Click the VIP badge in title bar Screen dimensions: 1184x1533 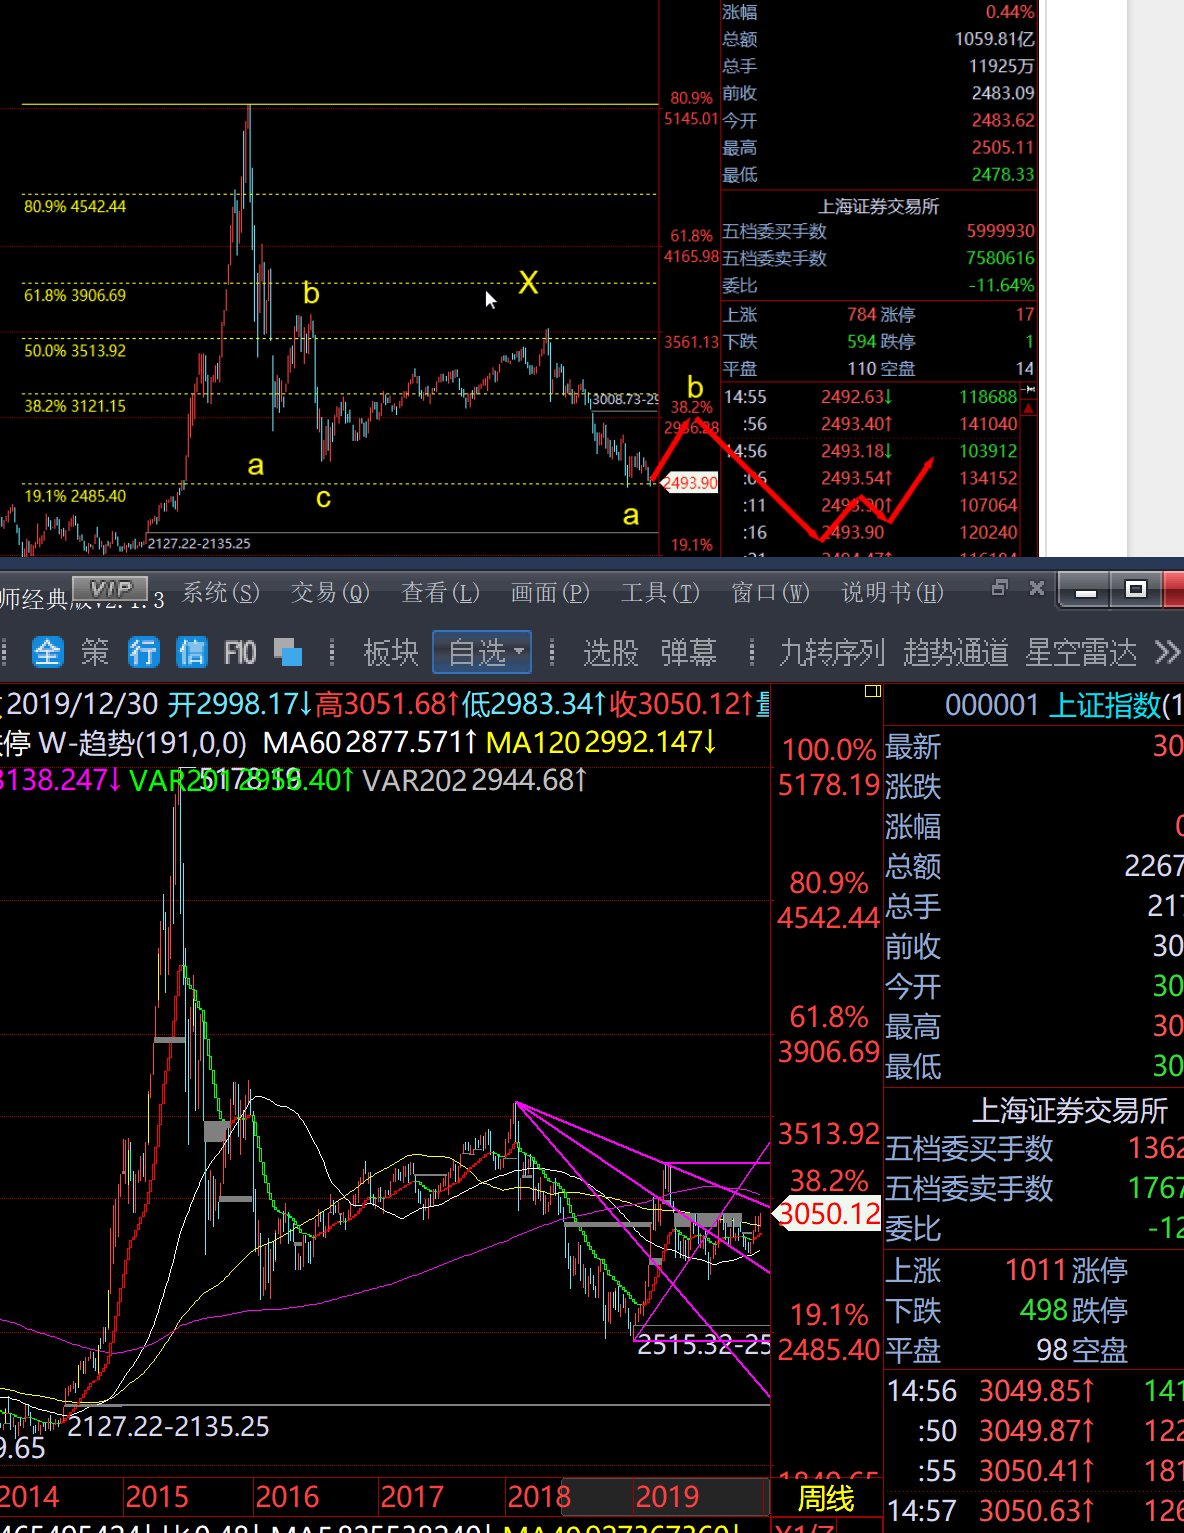tap(111, 589)
